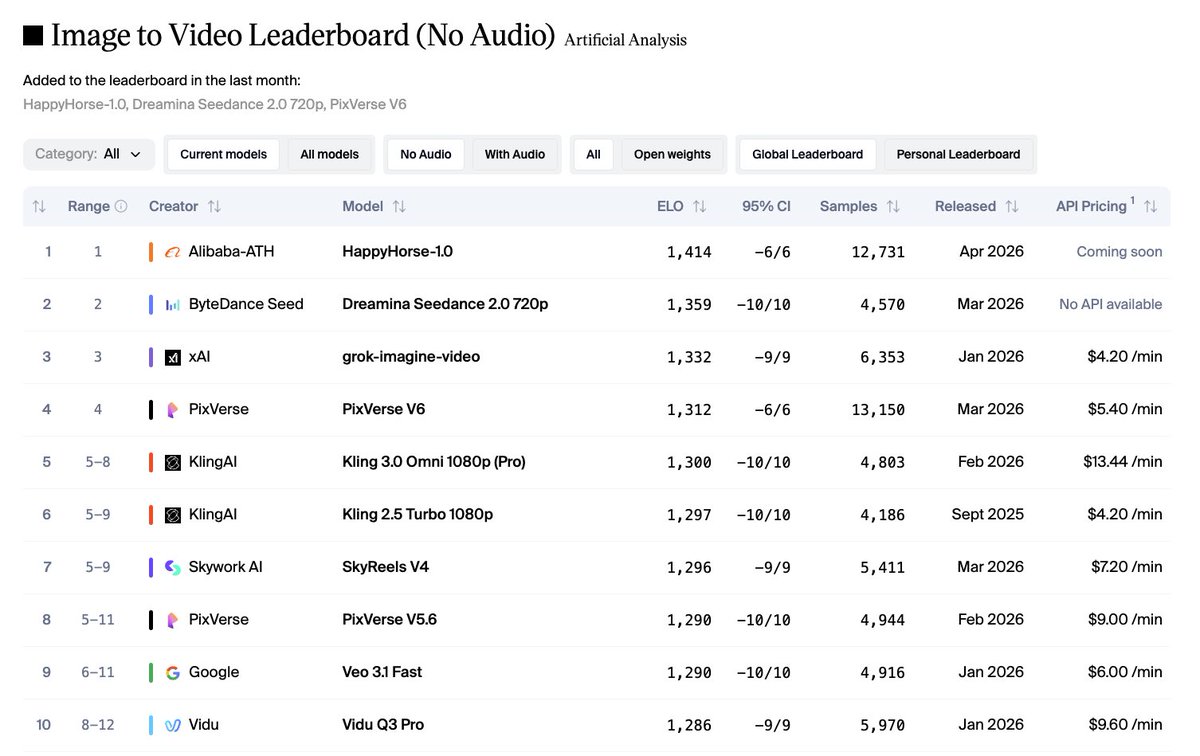Click the Vidu logo in the Vidu Q3 Pro row
This screenshot has width=1200, height=756.
172,724
